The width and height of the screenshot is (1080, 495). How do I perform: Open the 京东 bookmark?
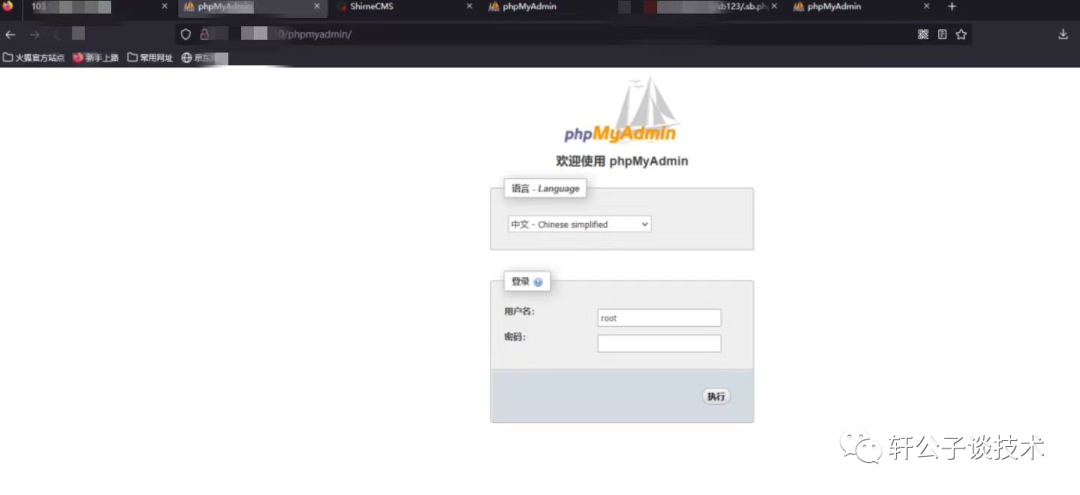(x=204, y=58)
